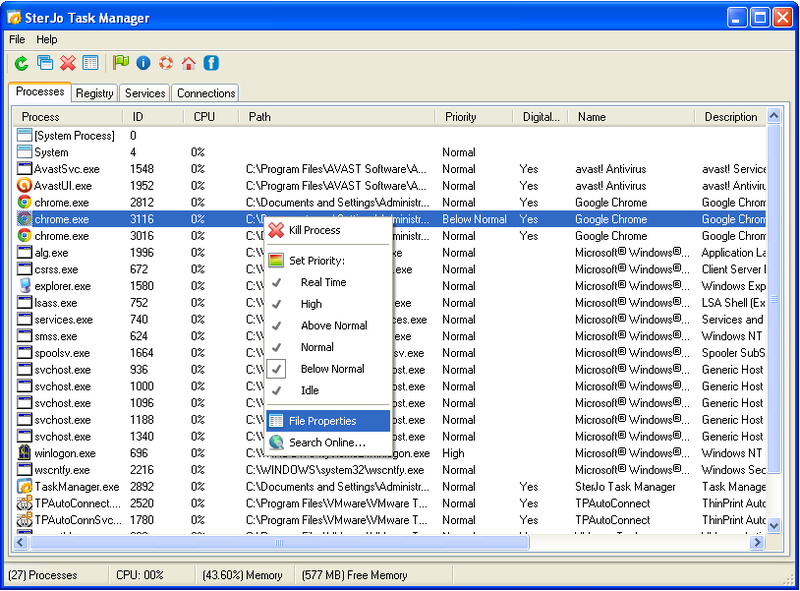This screenshot has width=800, height=591.
Task: Click the orange lifebuoy help icon
Action: coord(166,63)
